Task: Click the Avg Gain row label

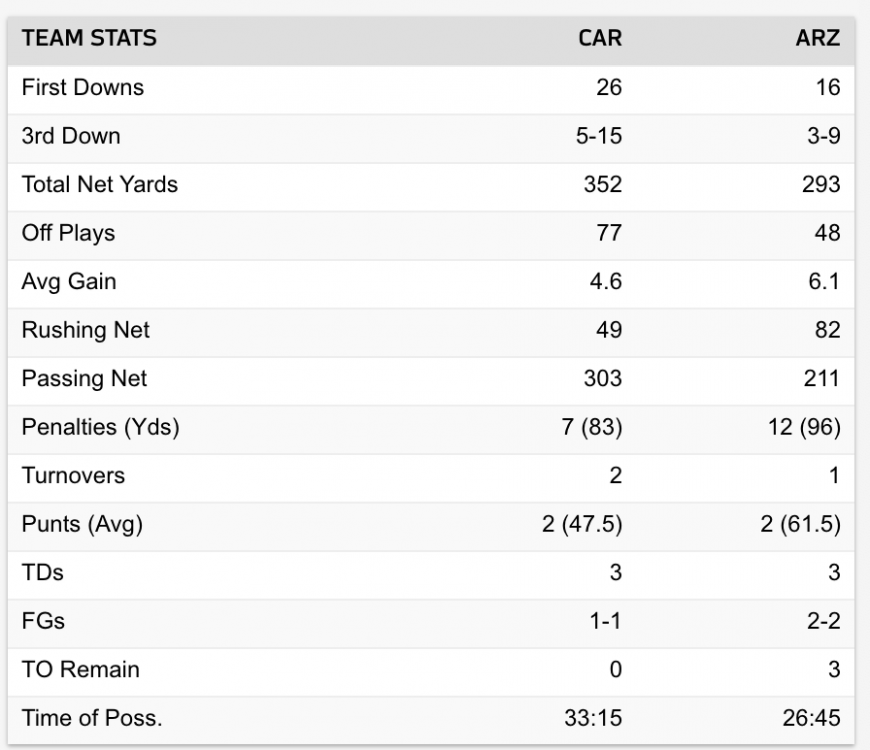Action: [x=68, y=281]
